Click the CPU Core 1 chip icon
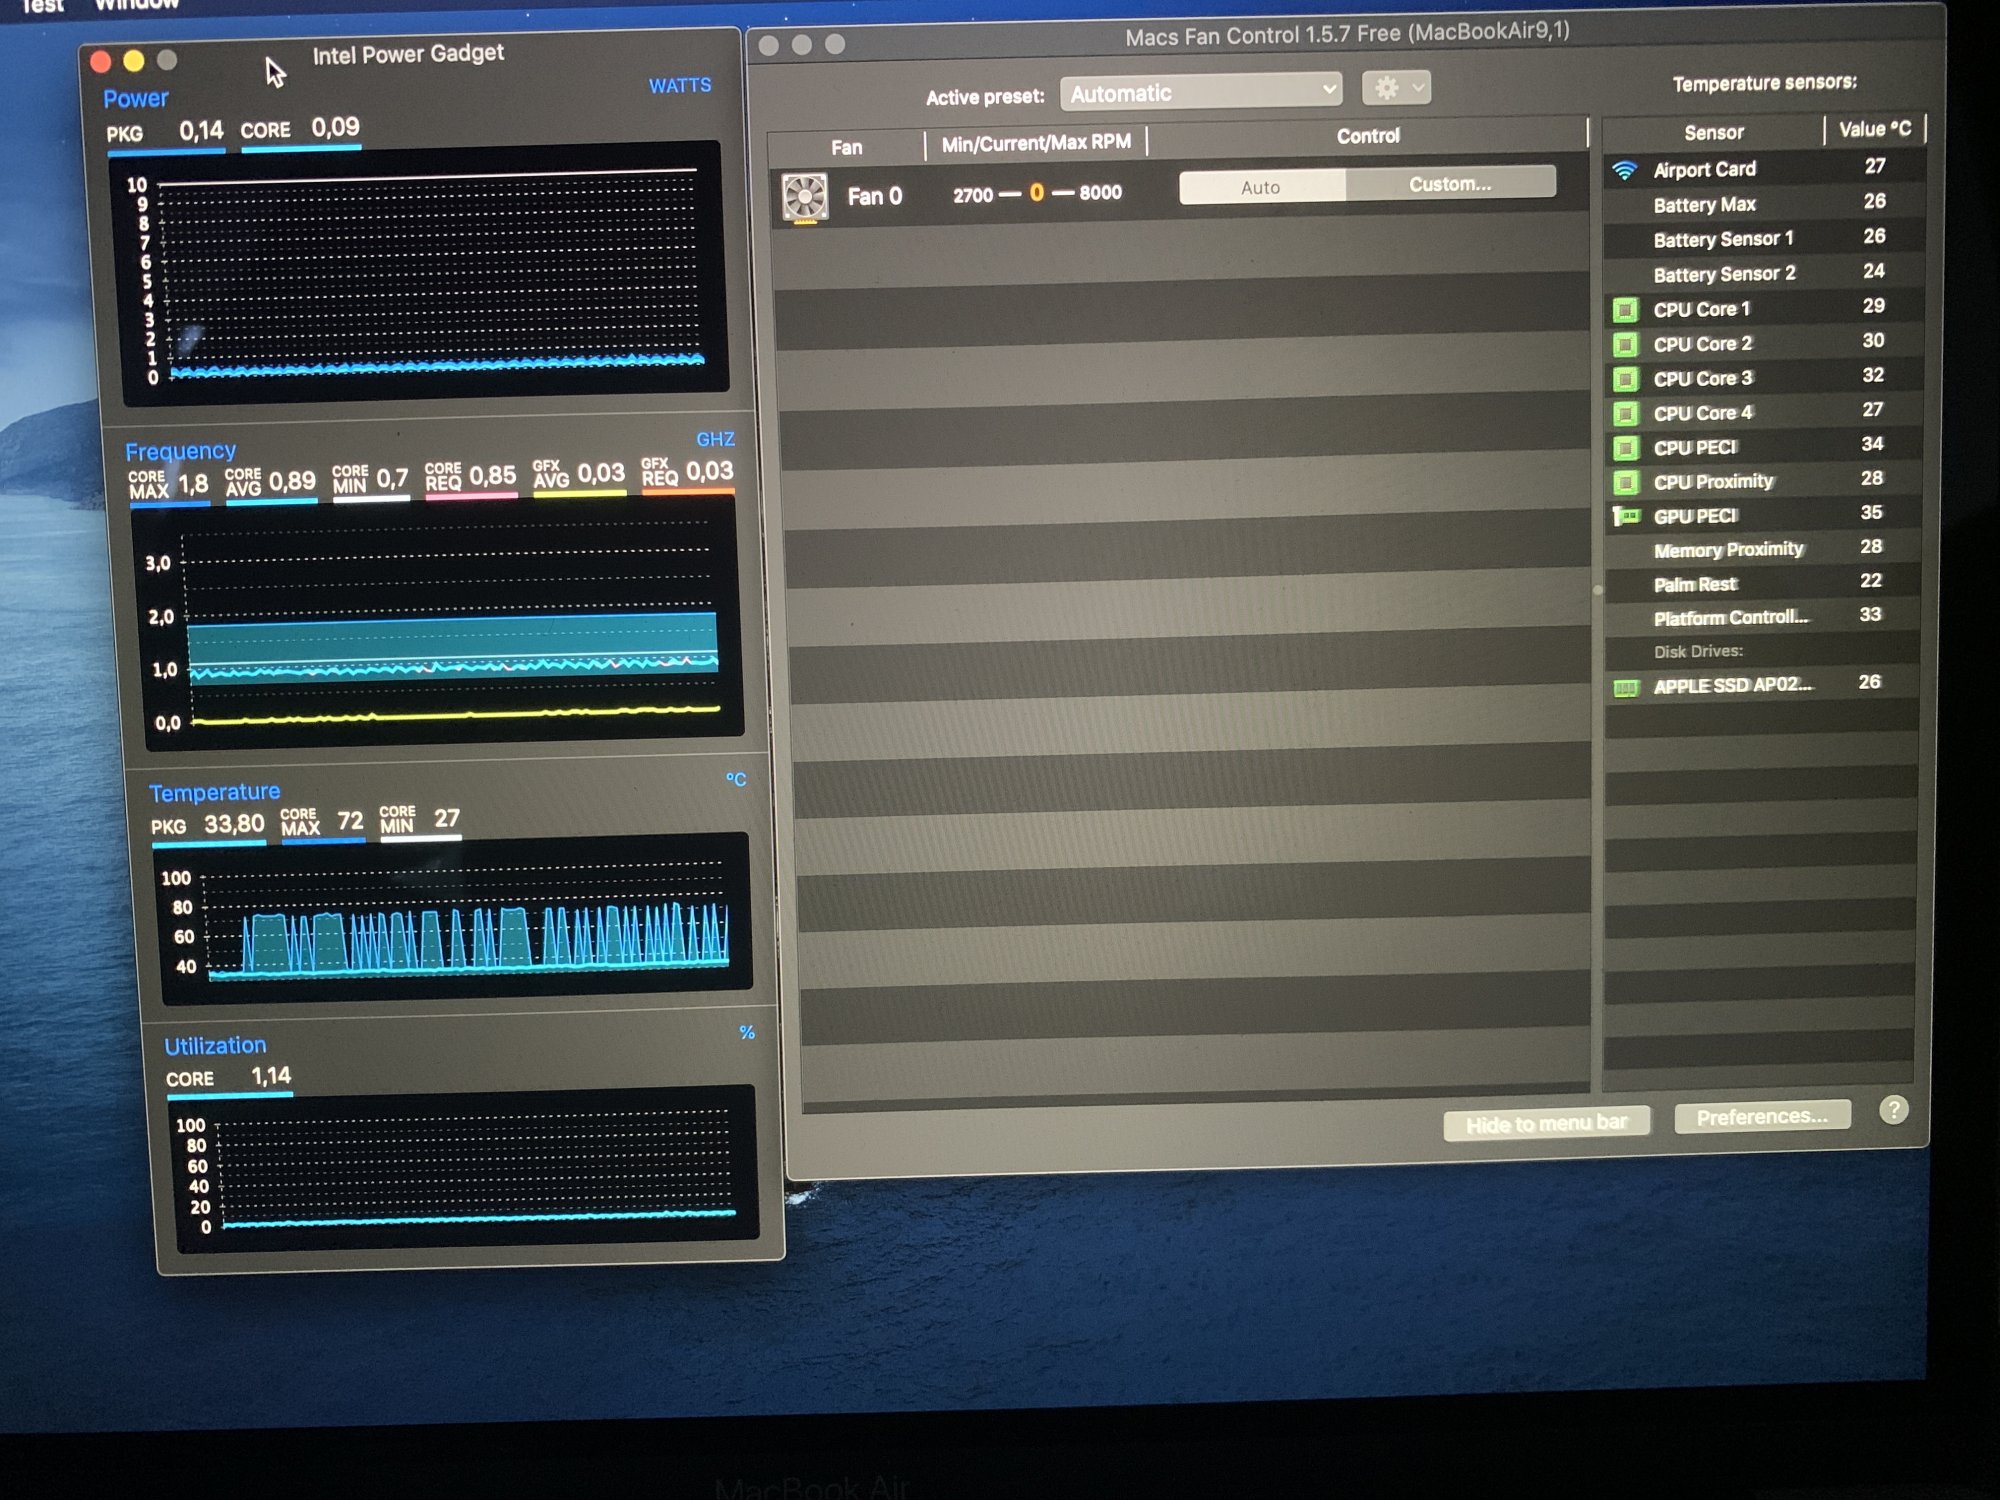Viewport: 2000px width, 1500px height. click(x=1625, y=310)
